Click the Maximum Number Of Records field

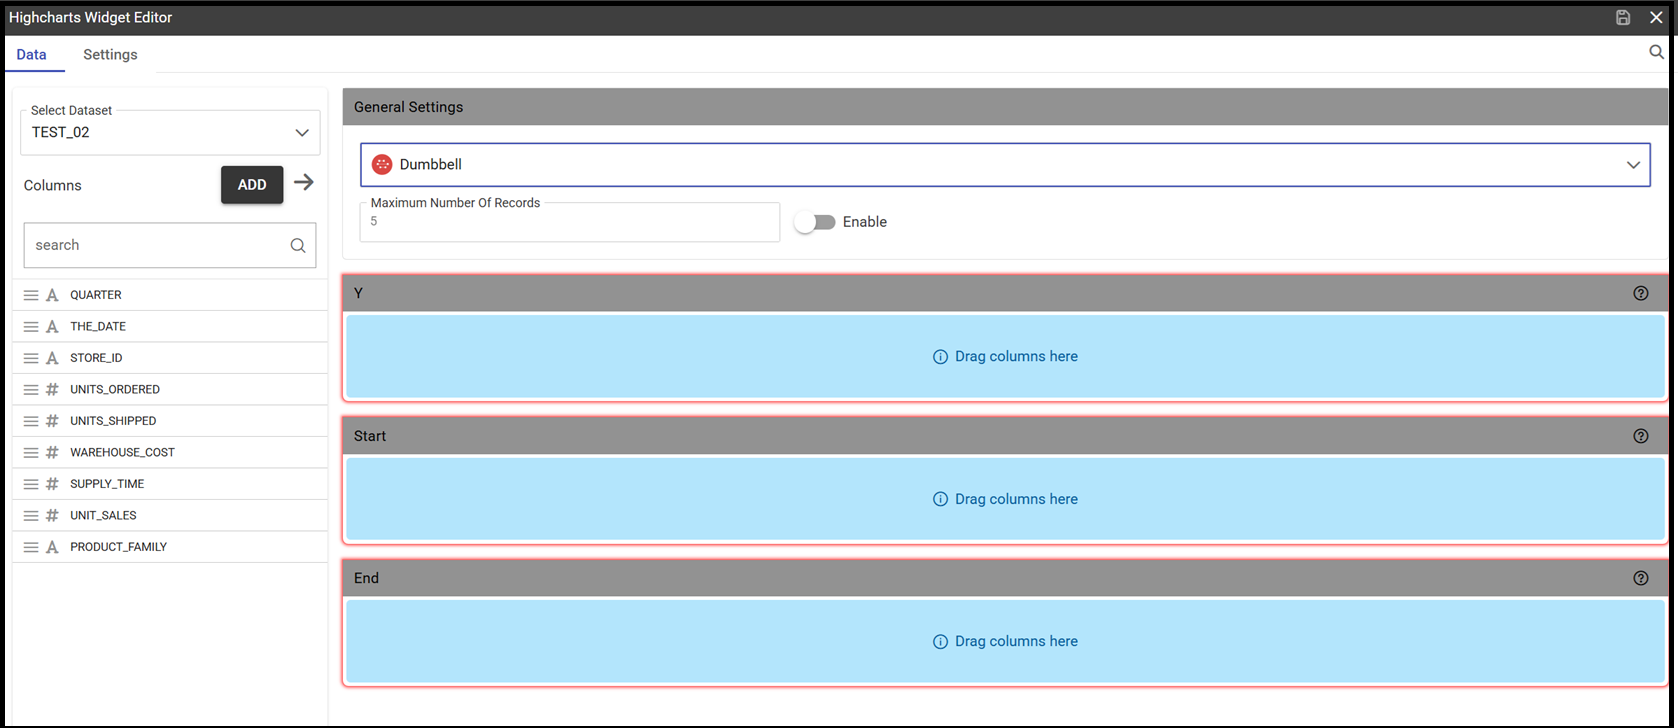point(570,222)
